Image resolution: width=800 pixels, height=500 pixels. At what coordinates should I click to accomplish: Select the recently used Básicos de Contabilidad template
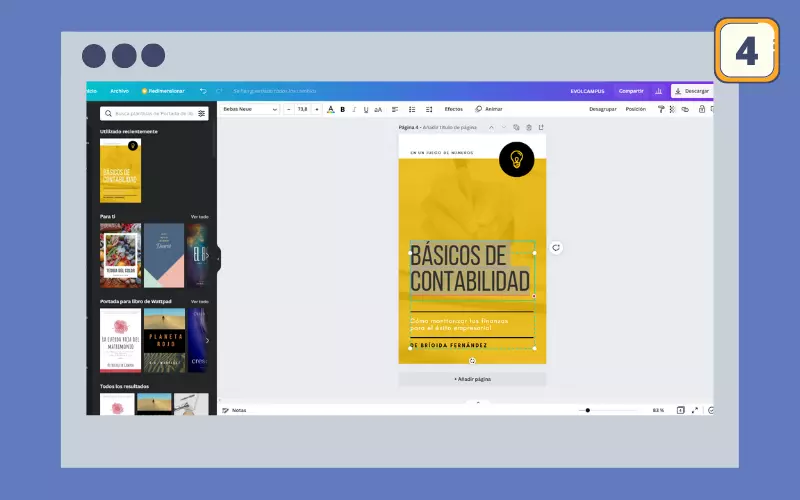pyautogui.click(x=120, y=170)
